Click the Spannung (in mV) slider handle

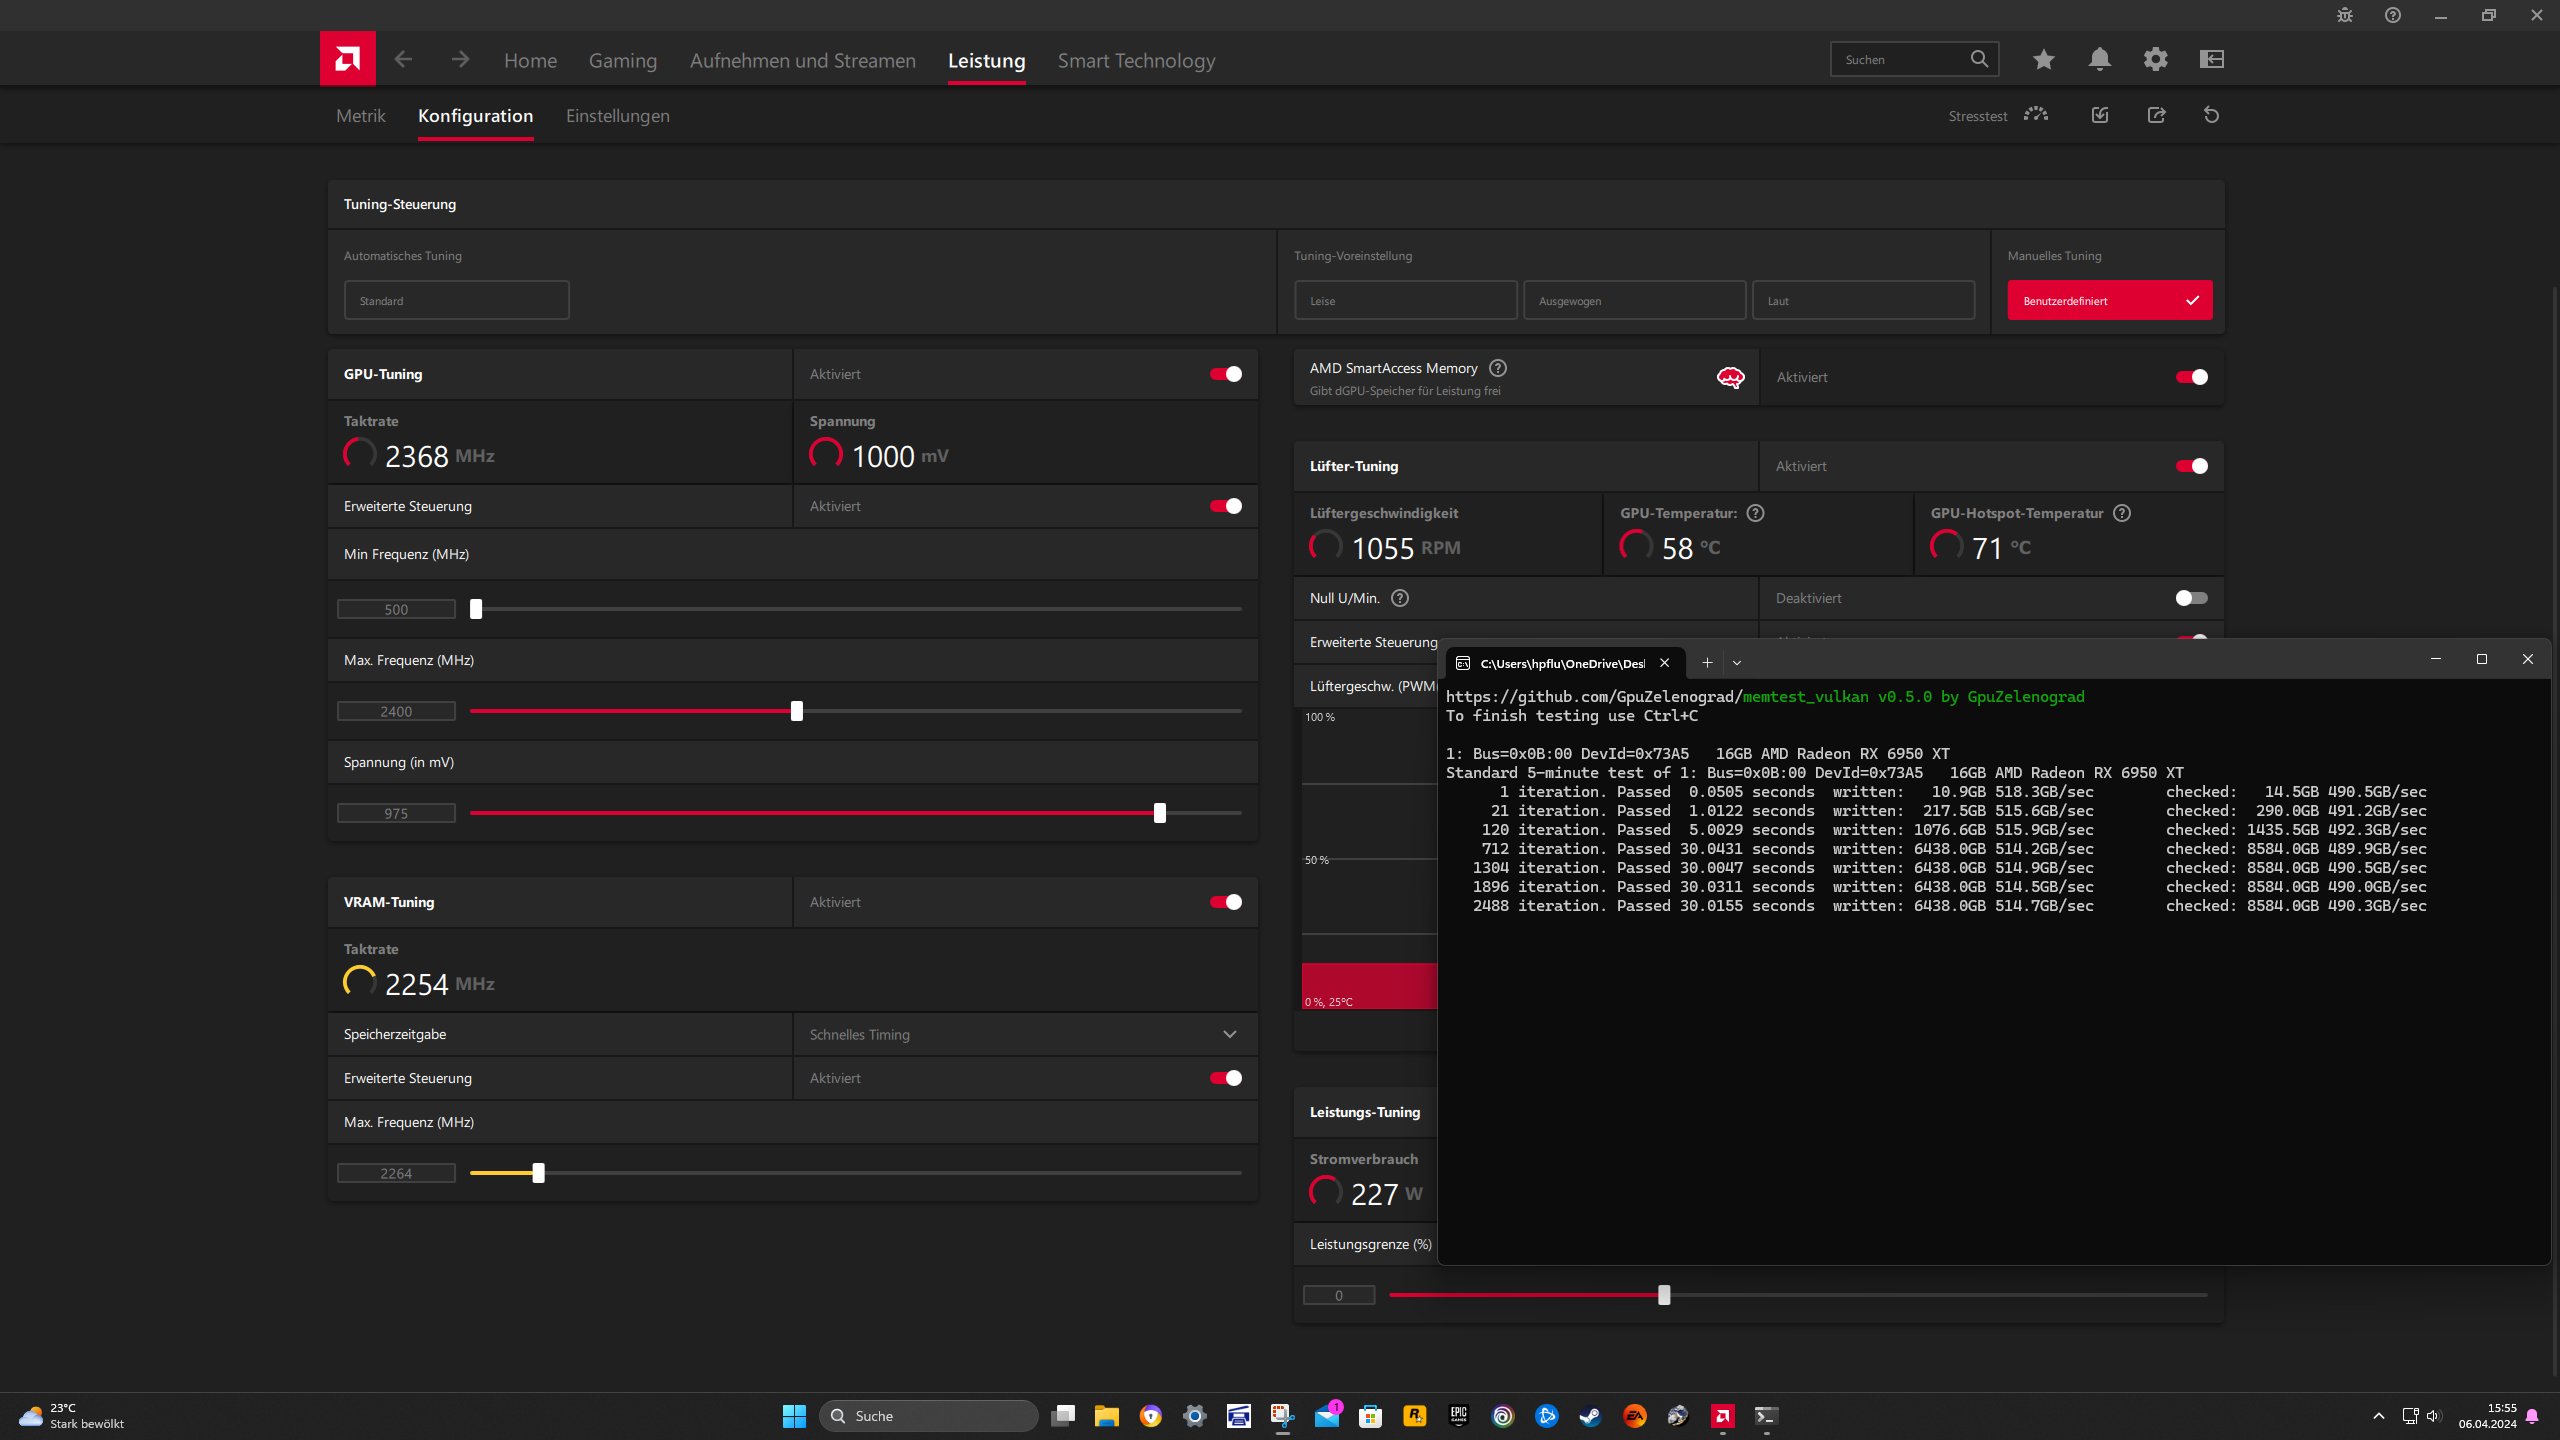1159,813
